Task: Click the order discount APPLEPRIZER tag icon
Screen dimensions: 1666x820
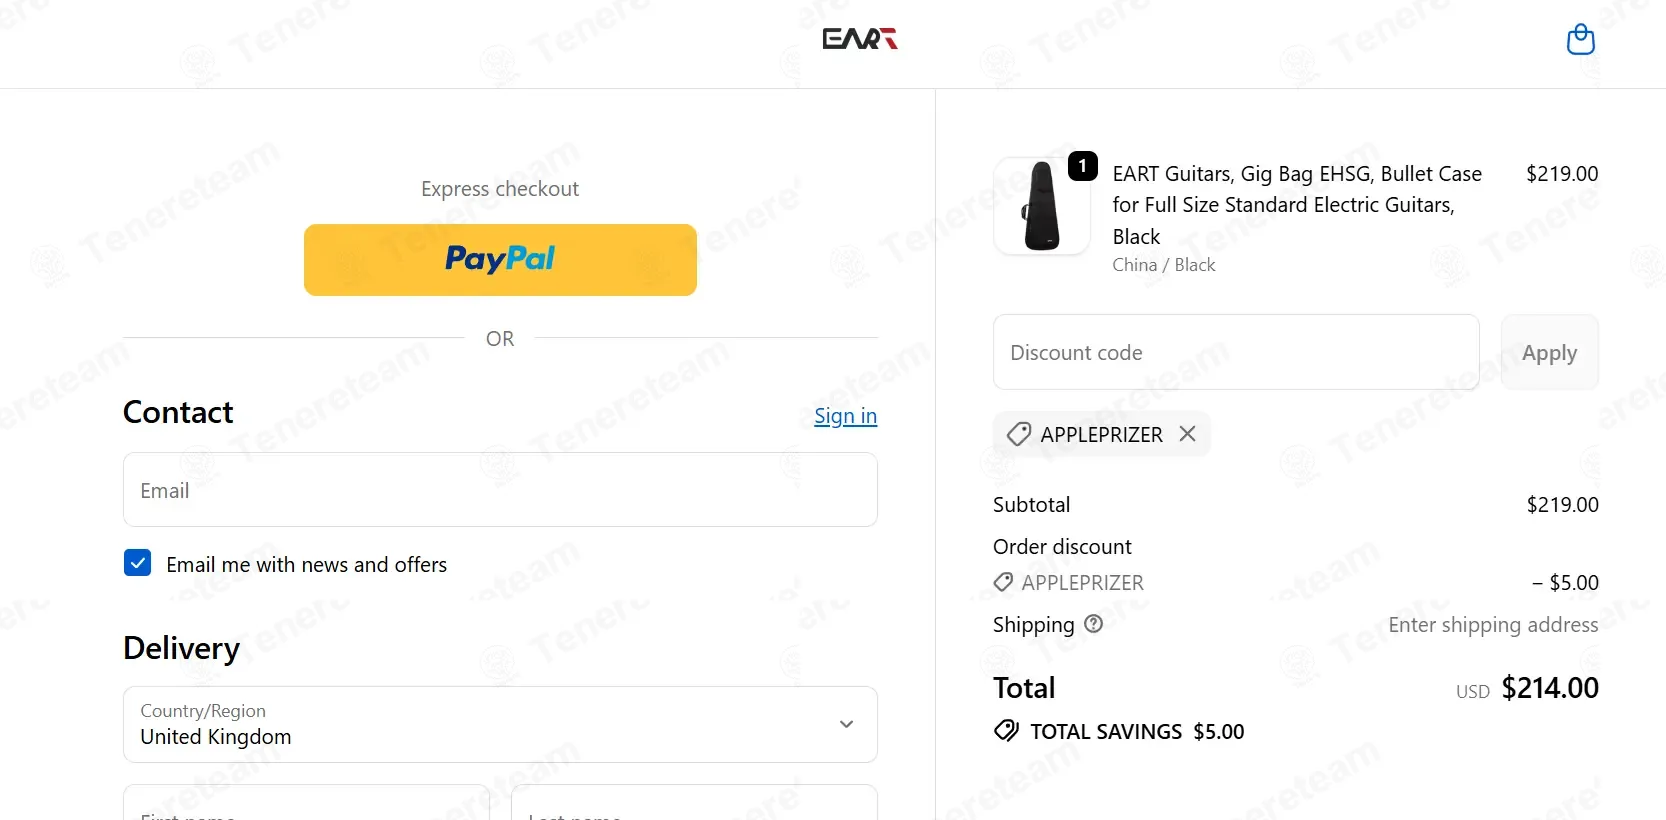Action: [x=1003, y=582]
